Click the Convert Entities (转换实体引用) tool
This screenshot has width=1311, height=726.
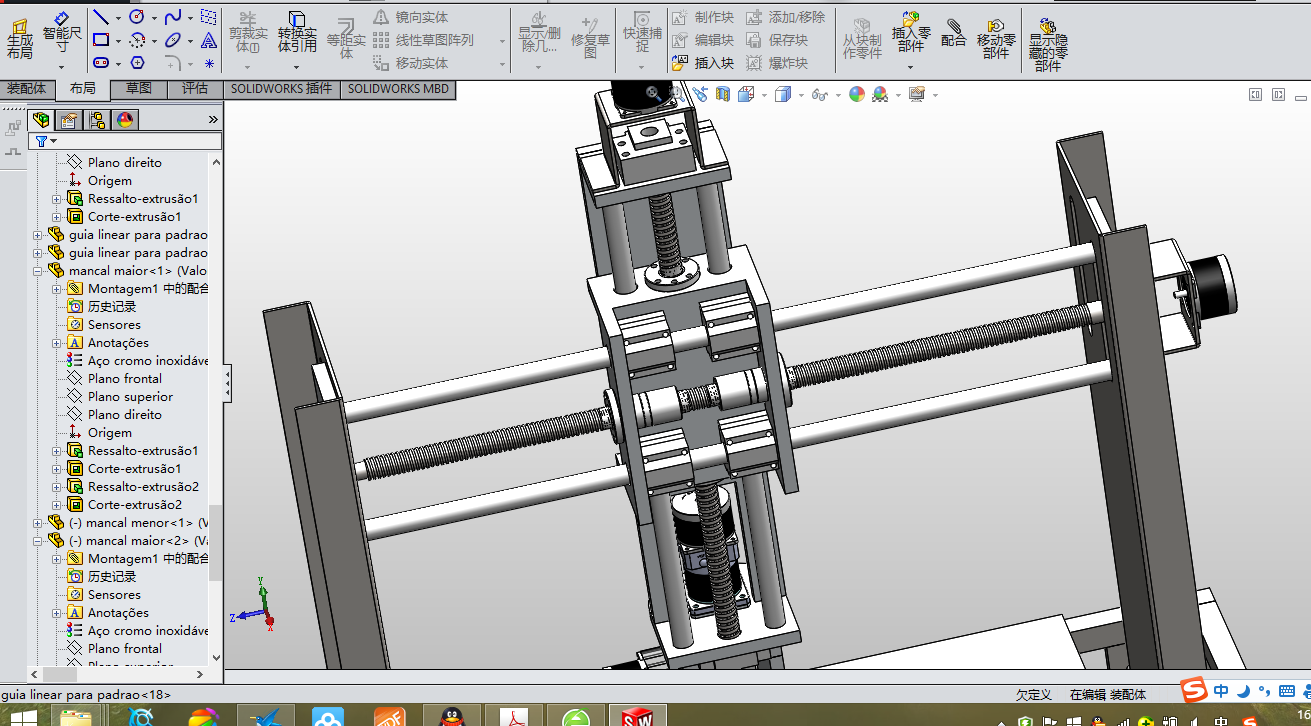click(297, 33)
